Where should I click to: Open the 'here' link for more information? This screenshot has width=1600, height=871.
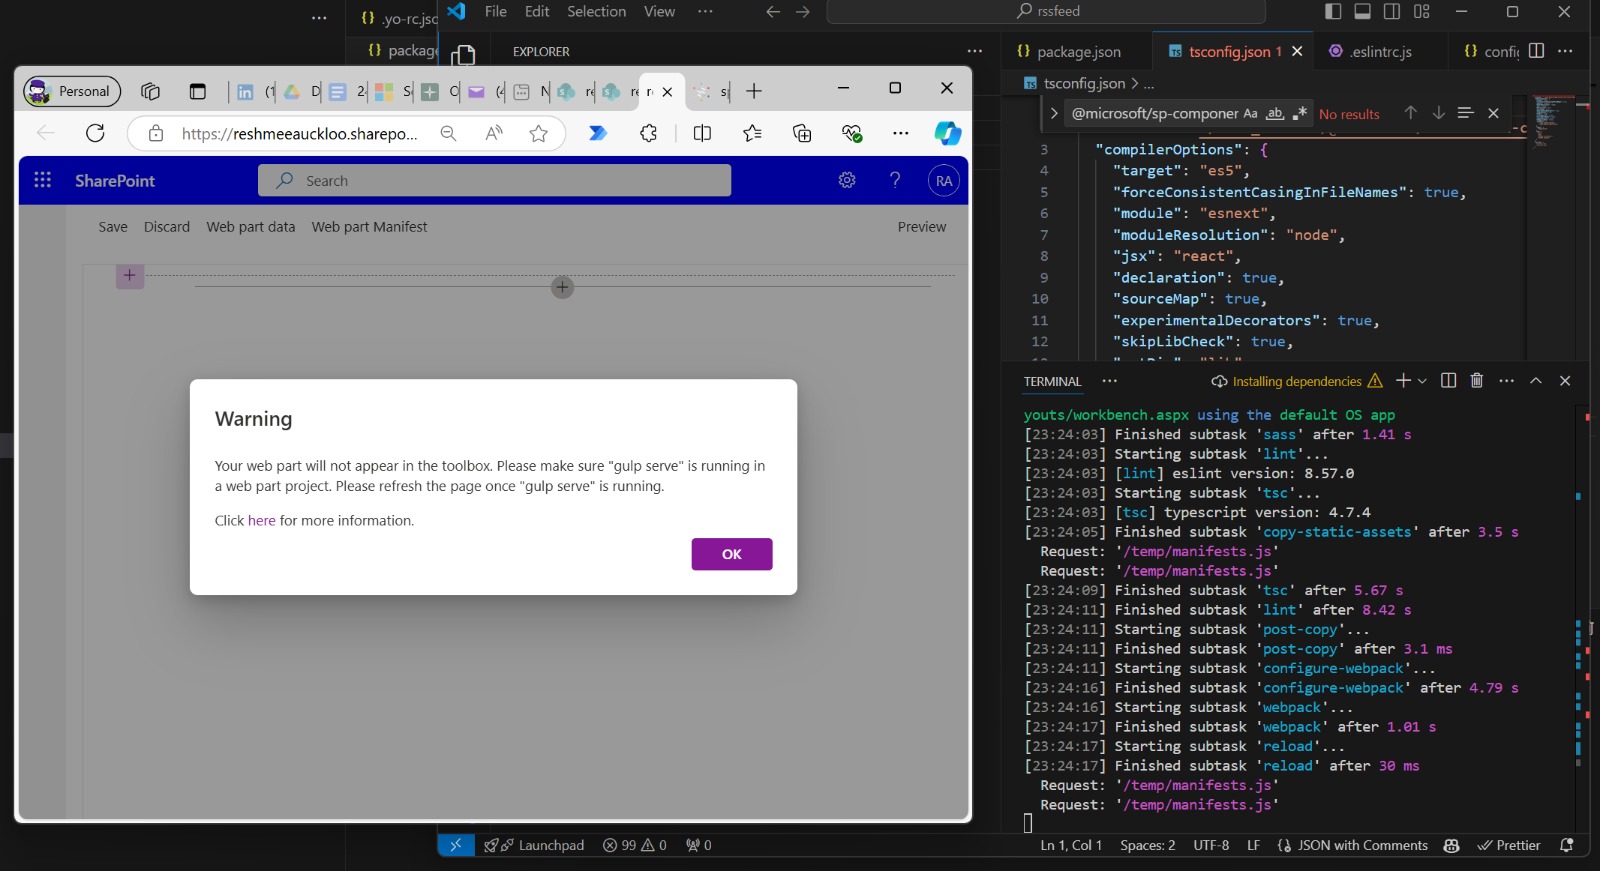261,521
